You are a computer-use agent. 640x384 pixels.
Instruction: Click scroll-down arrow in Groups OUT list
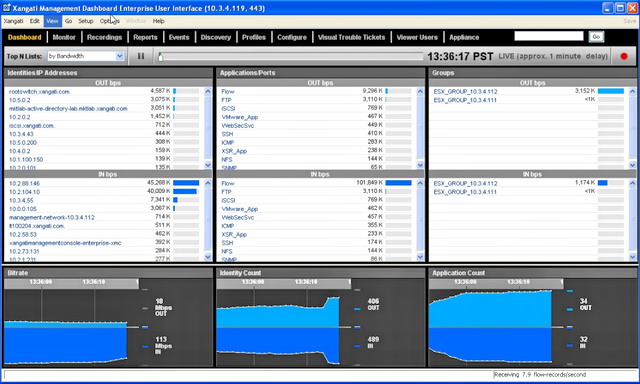point(633,165)
